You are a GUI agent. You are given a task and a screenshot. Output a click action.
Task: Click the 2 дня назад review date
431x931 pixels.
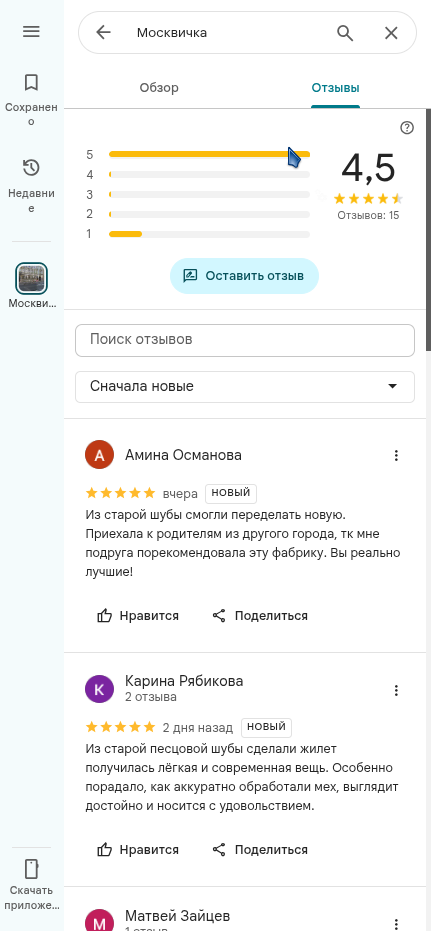point(198,727)
